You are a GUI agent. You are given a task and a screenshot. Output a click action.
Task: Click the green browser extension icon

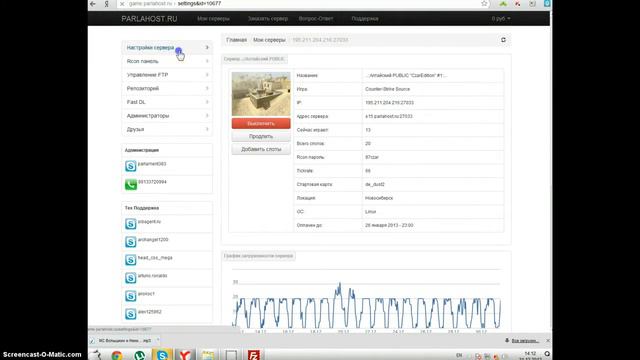503,3
